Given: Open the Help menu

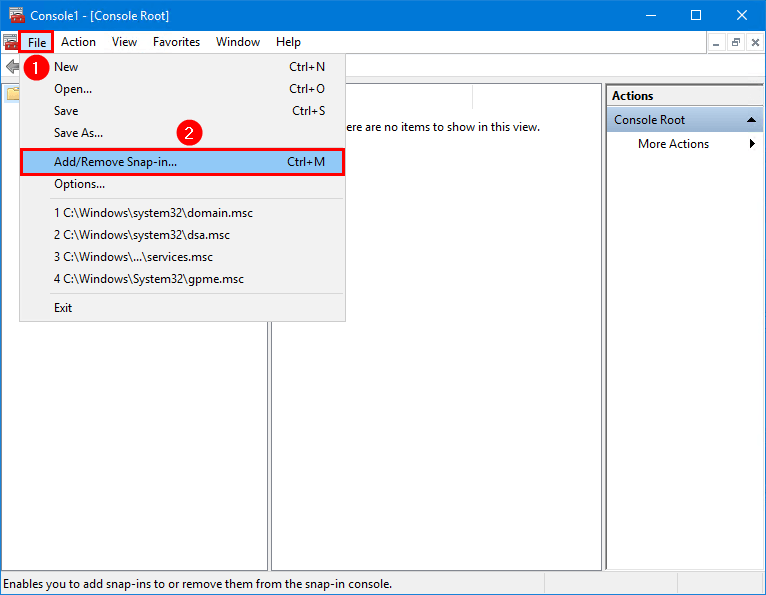Looking at the screenshot, I should tap(288, 42).
